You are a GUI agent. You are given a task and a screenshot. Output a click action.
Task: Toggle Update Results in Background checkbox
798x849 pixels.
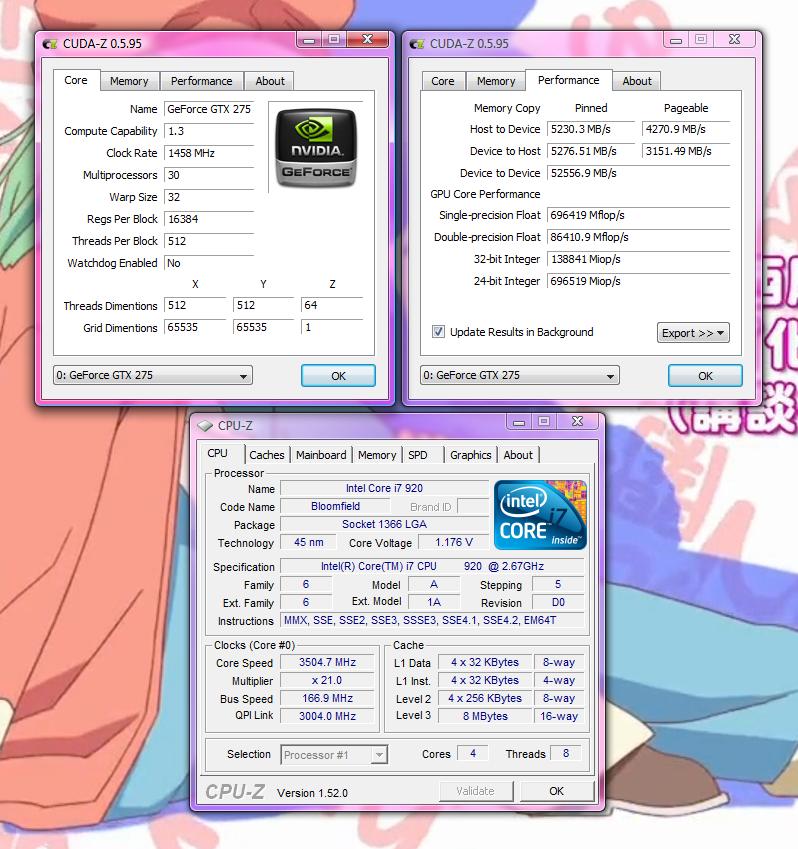(438, 332)
